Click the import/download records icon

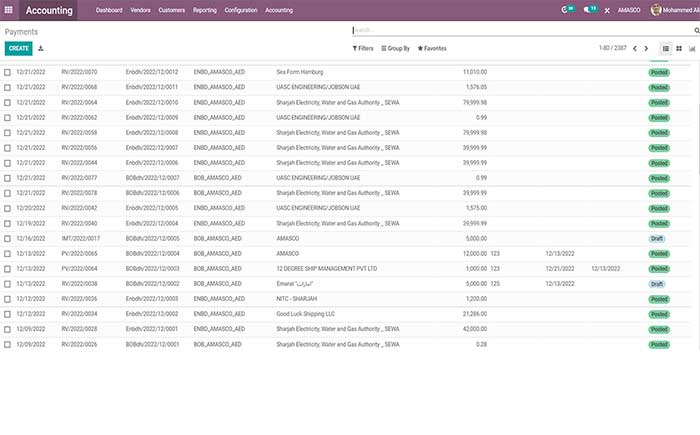41,48
